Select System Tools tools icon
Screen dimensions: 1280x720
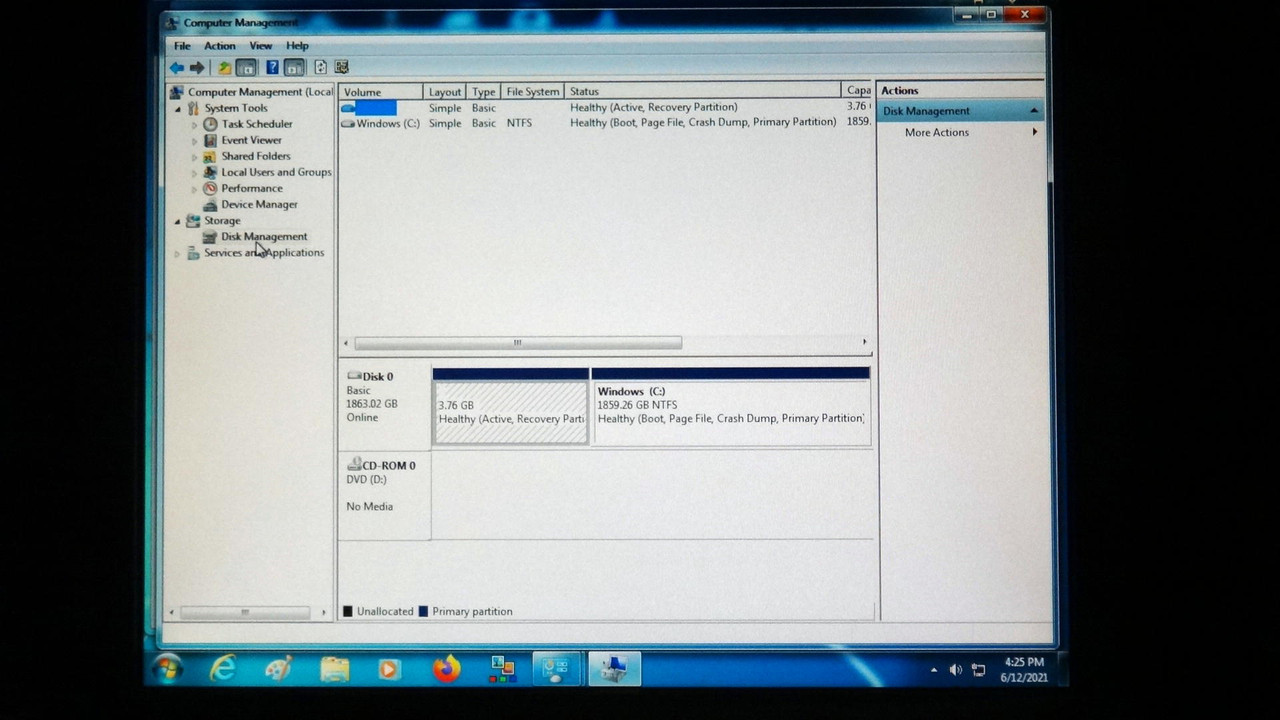point(194,108)
